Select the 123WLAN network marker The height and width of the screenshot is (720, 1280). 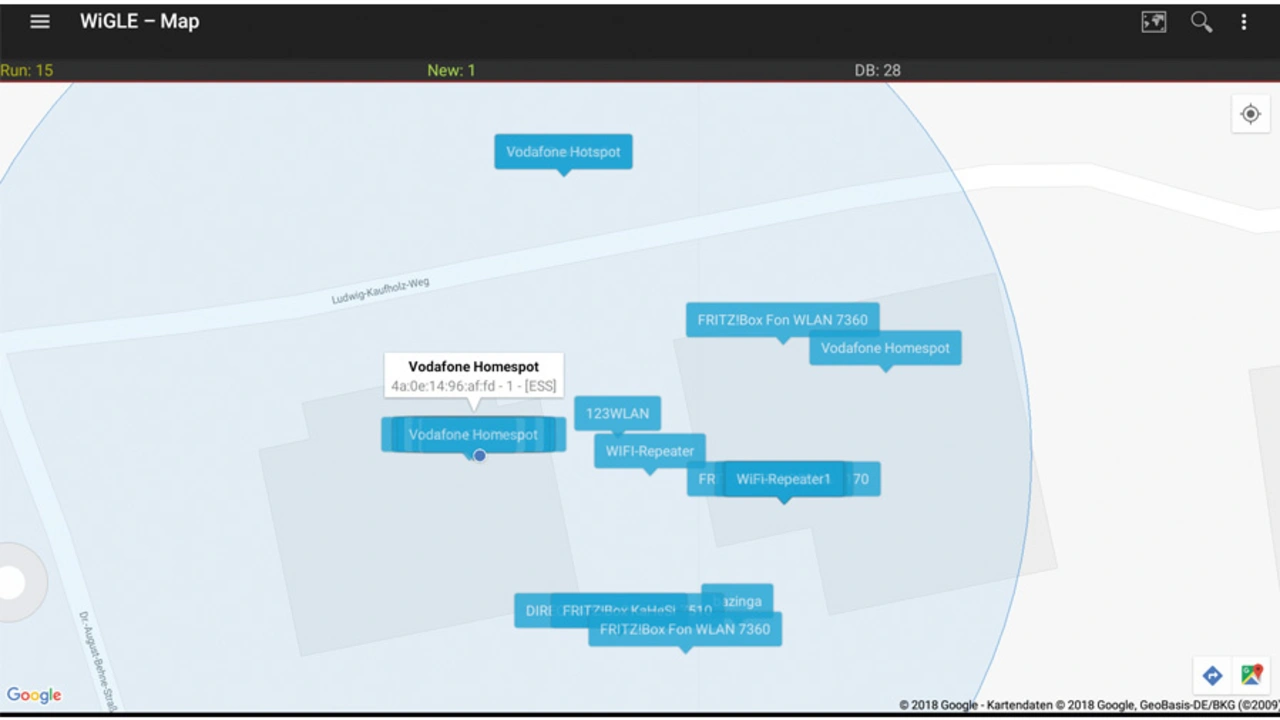617,413
